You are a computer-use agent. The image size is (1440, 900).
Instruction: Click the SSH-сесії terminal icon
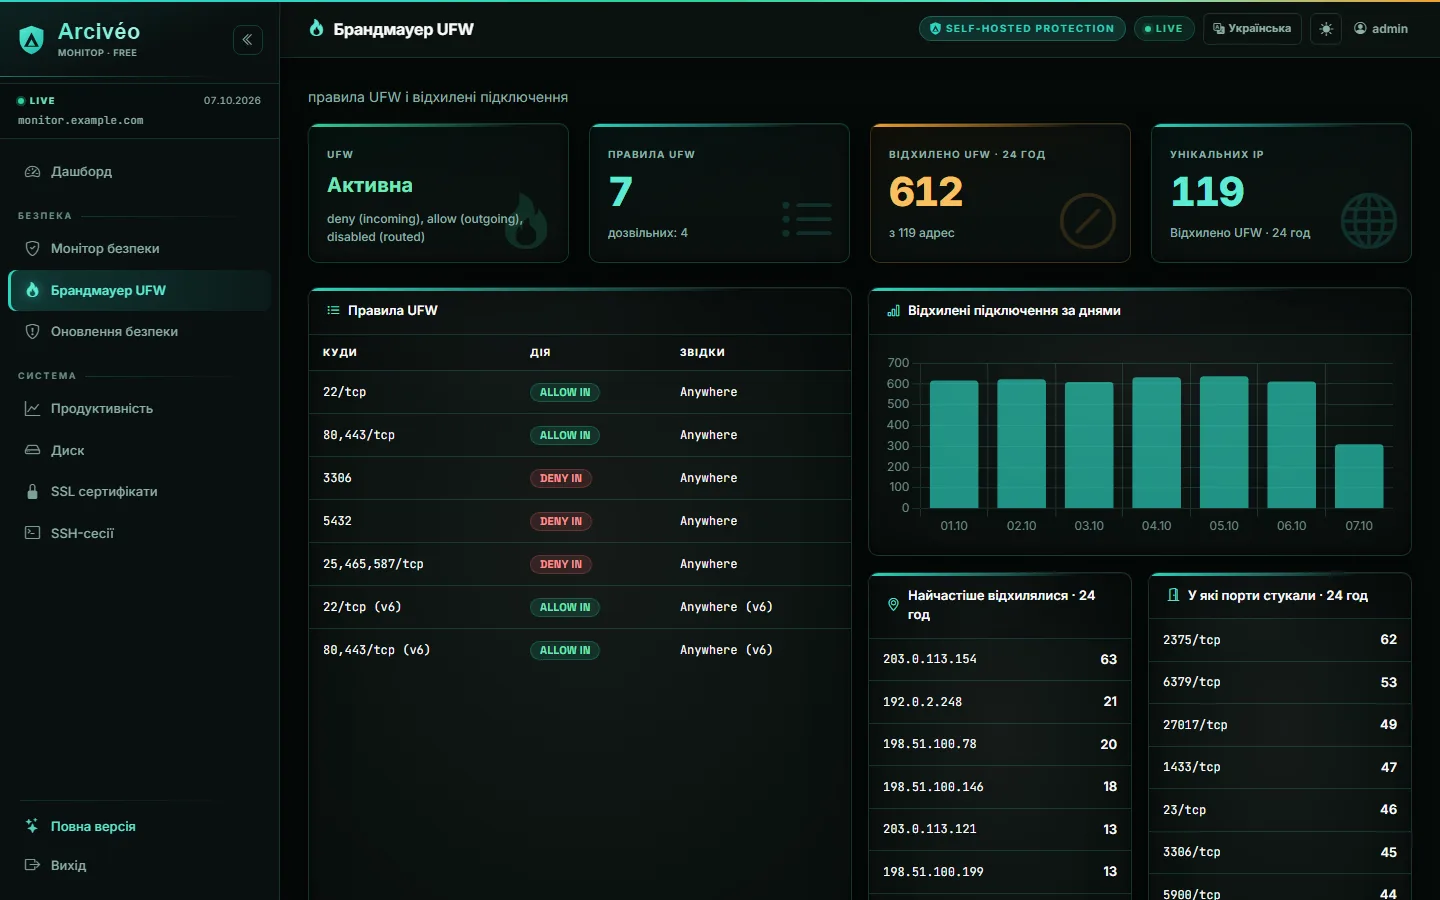click(32, 533)
